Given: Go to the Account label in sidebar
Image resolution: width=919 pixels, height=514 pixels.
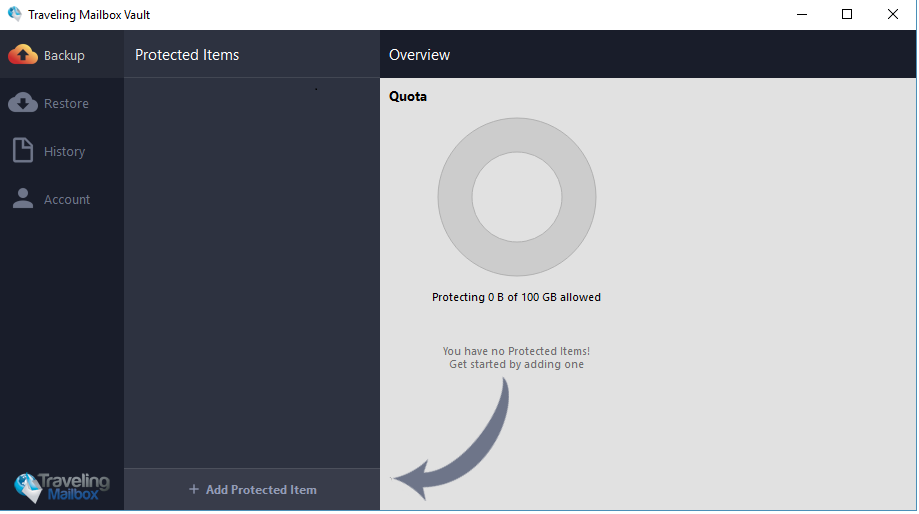Looking at the screenshot, I should point(67,200).
